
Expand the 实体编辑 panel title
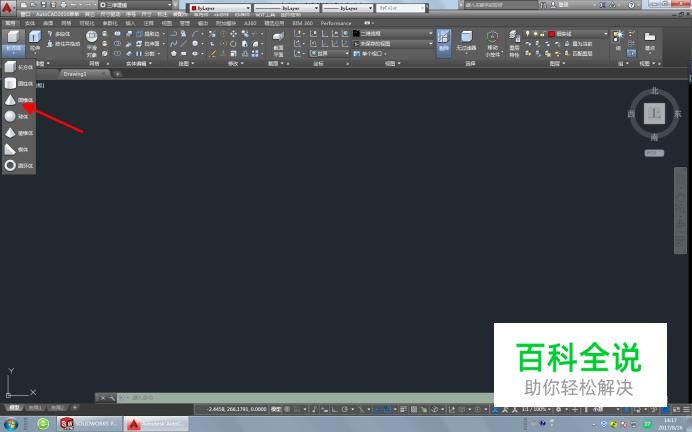pyautogui.click(x=139, y=64)
